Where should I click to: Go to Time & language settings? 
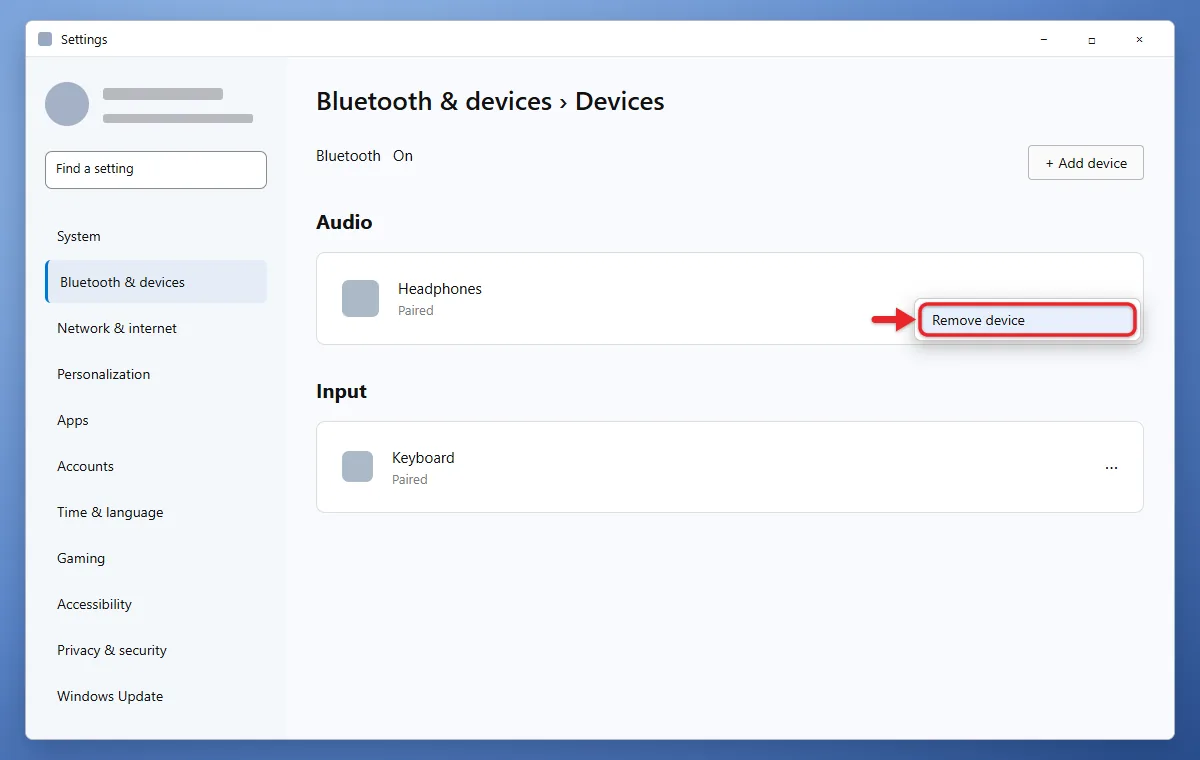coord(156,512)
